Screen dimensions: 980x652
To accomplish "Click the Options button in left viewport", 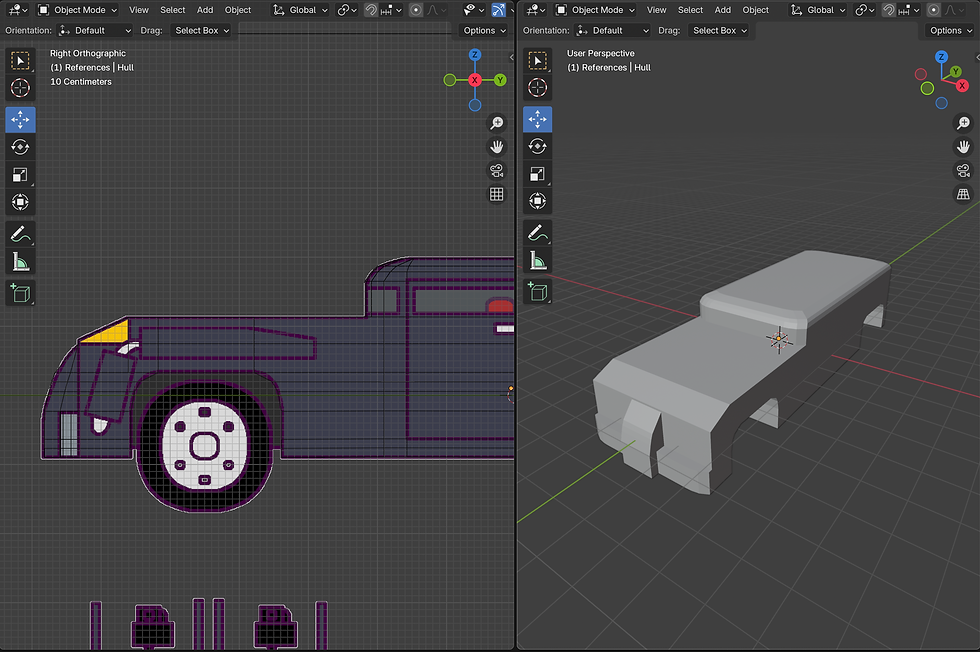I will (x=484, y=31).
